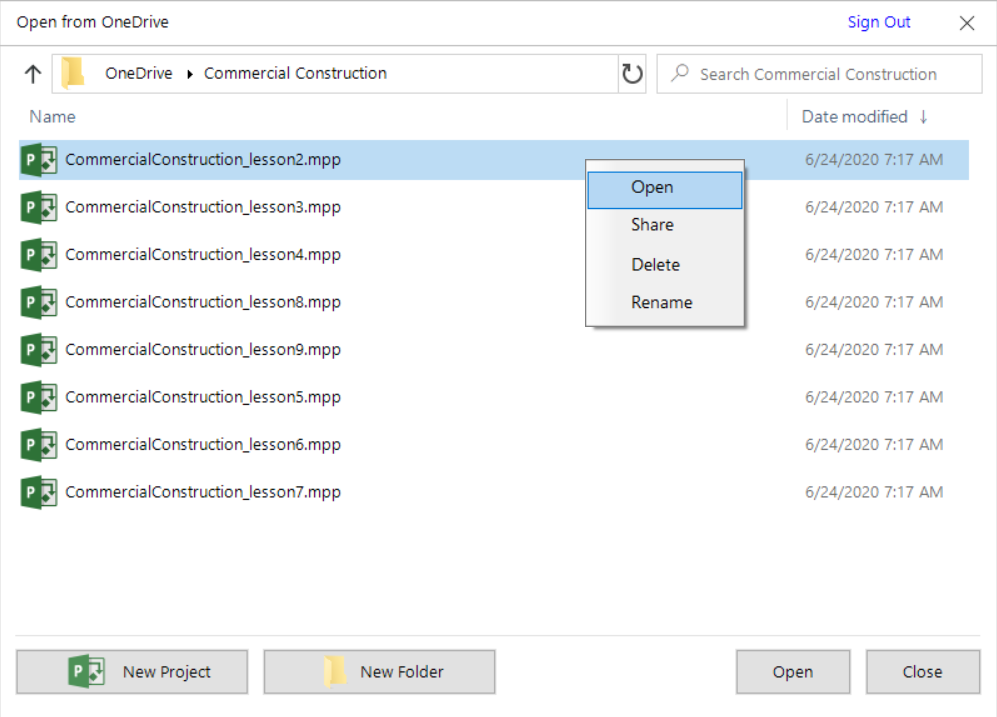The height and width of the screenshot is (717, 997).
Task: Click the up arrow navigation icon
Action: pos(32,74)
